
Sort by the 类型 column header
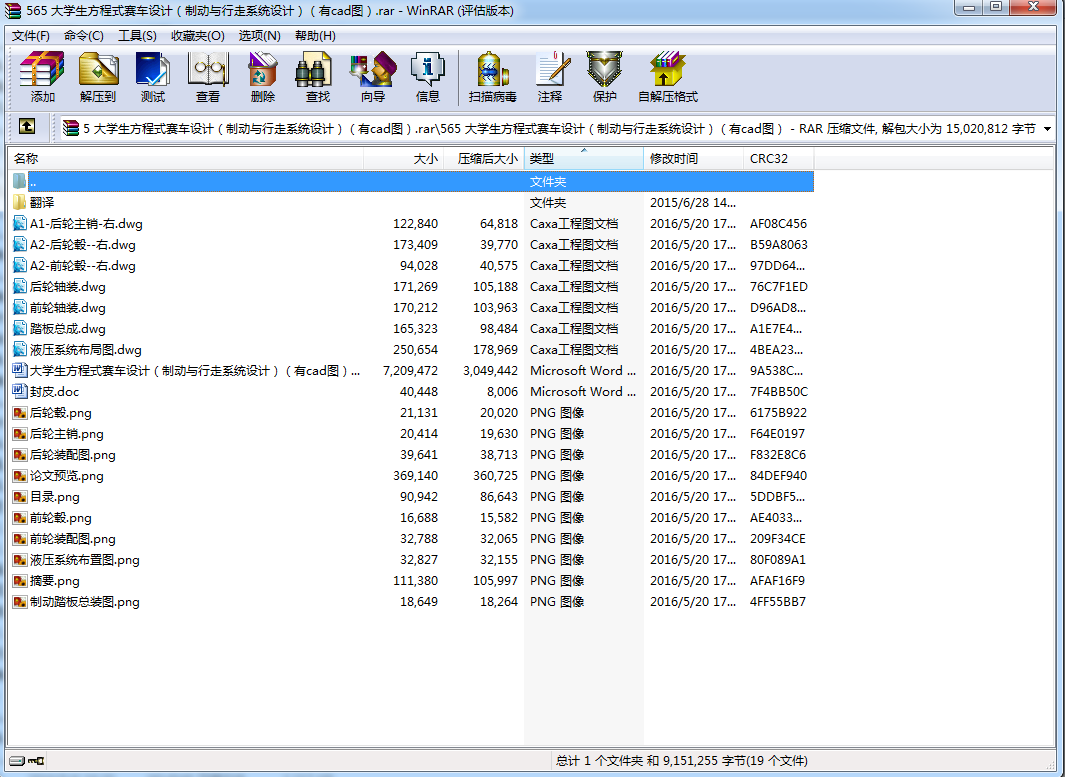point(583,158)
